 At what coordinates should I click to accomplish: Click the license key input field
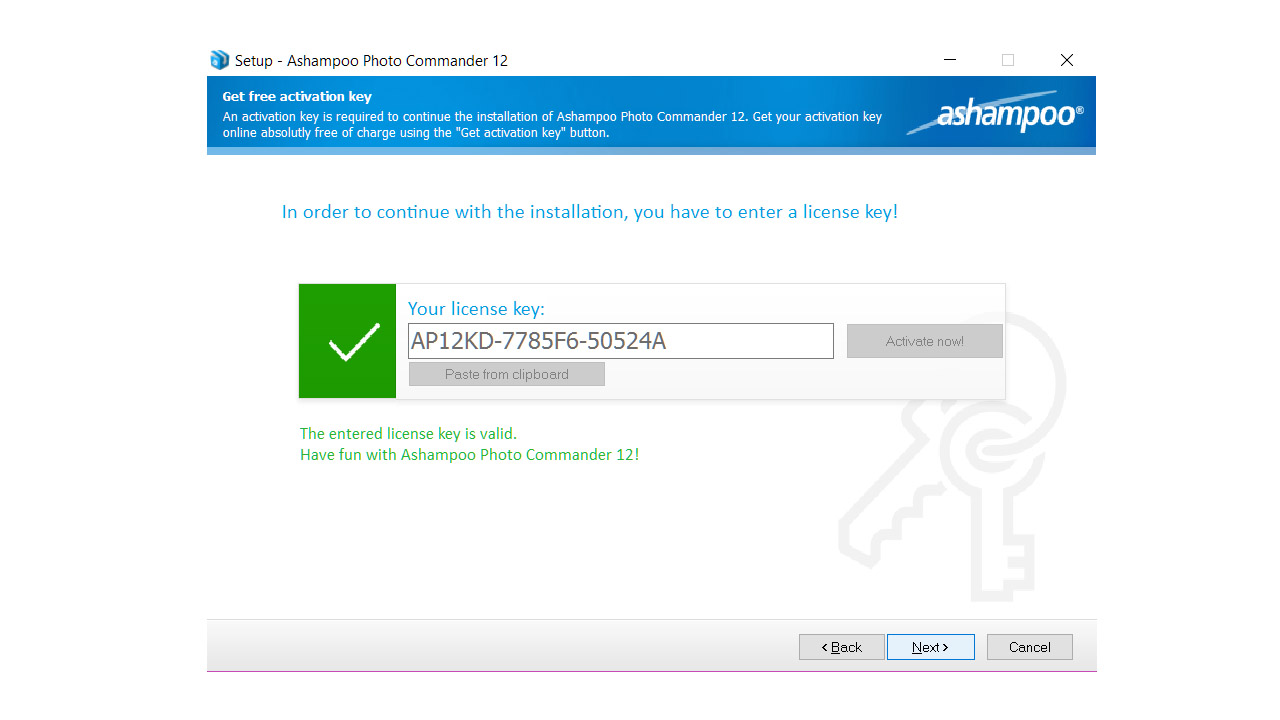[x=620, y=341]
